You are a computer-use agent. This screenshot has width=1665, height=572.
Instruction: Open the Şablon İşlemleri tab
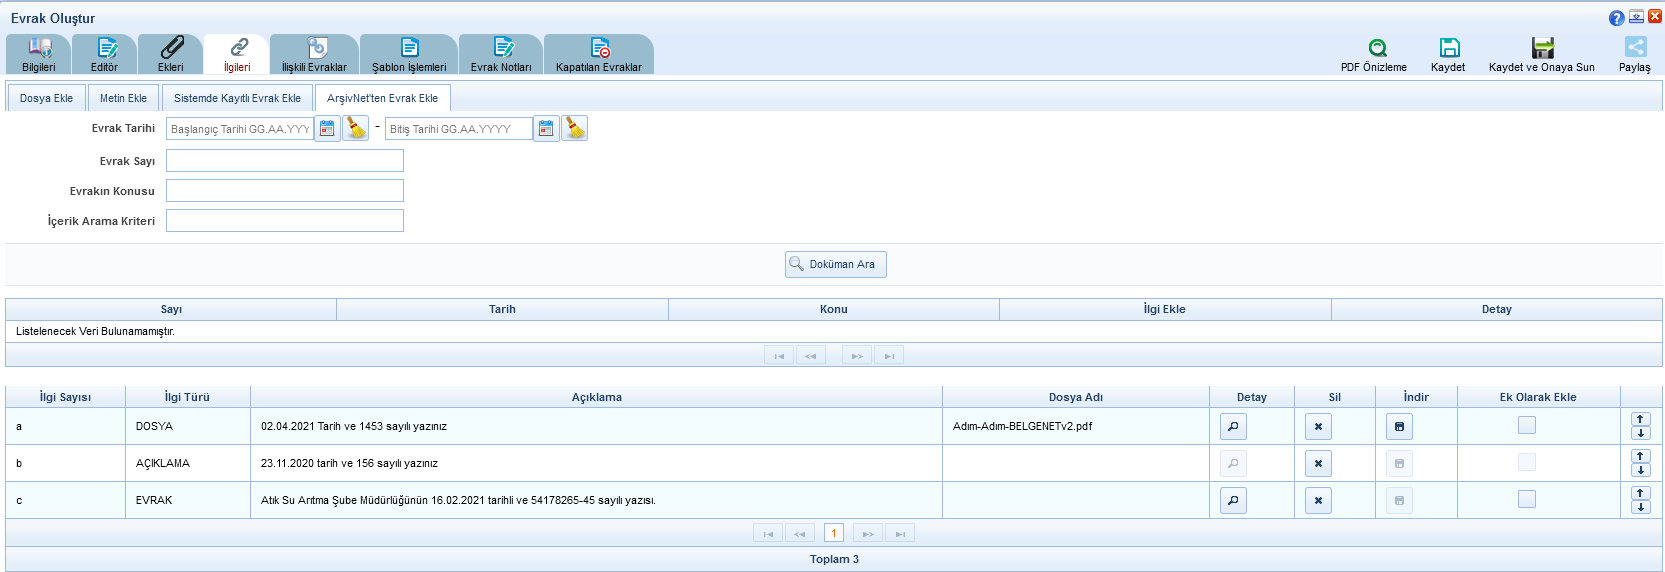coord(409,54)
